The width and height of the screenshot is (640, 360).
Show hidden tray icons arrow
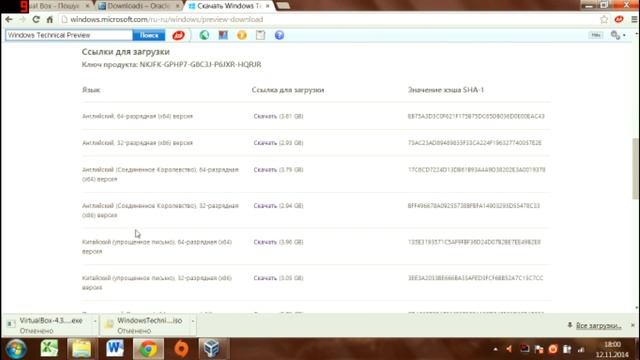point(496,349)
